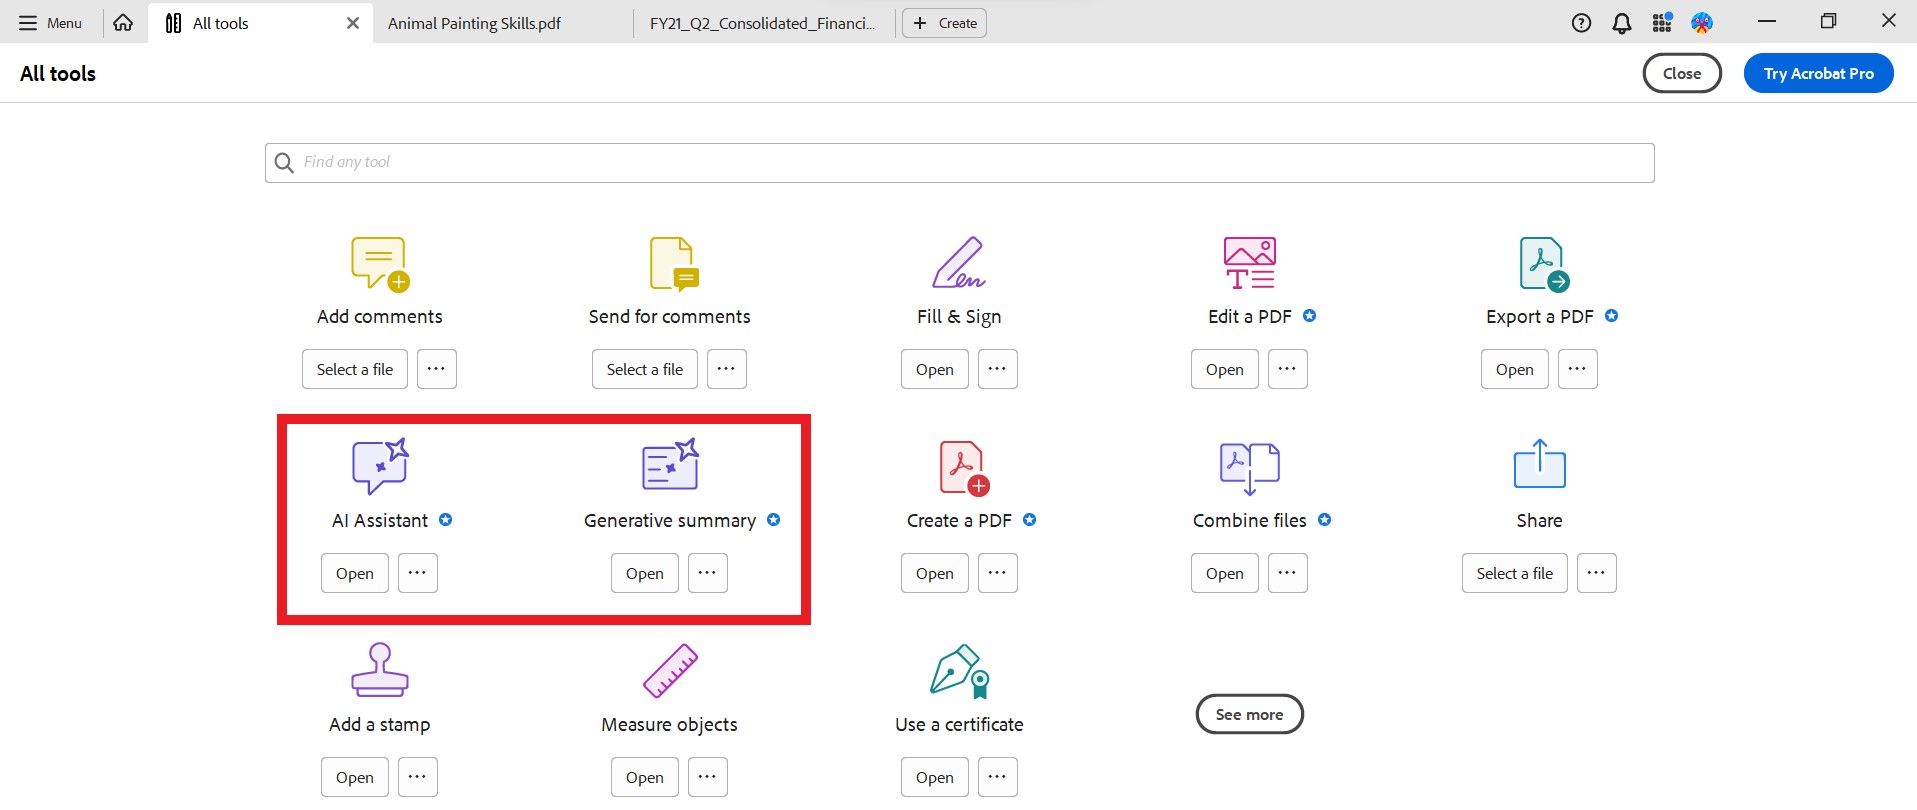Screen dimensions: 1917x810
Task: Close the All tools tab
Action: [x=353, y=23]
